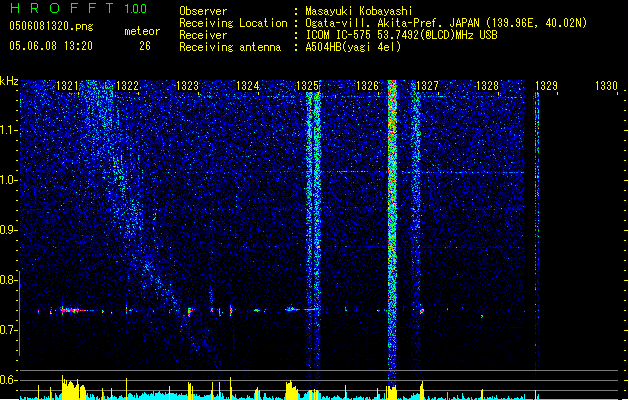Click the A504HB(yagi 4el) antenna text
The width and height of the screenshot is (629, 400).
point(353,47)
